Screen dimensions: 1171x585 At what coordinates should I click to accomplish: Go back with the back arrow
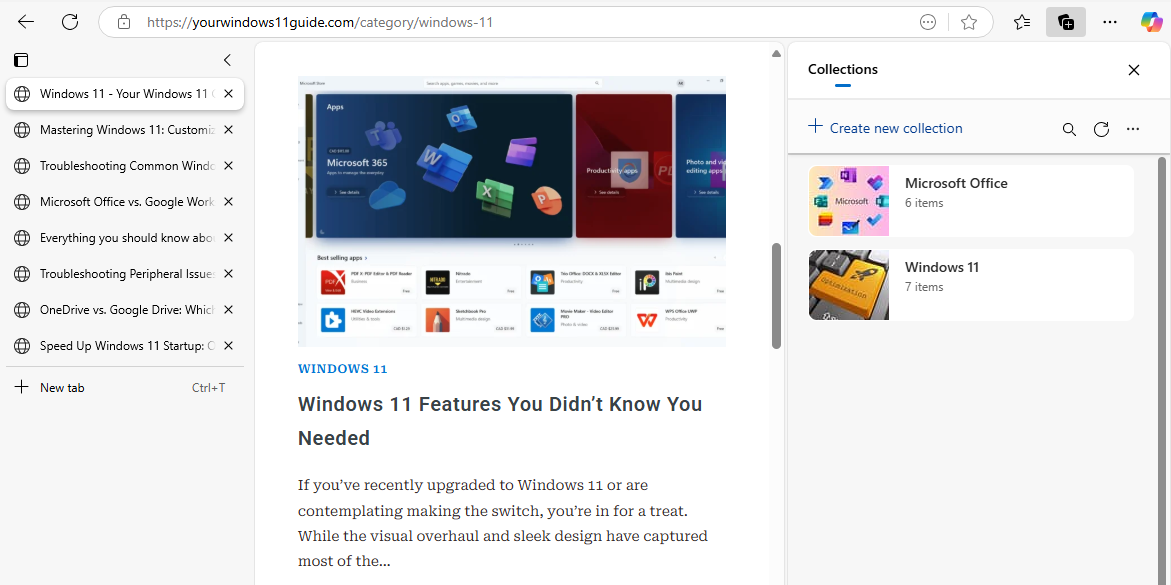(x=26, y=22)
